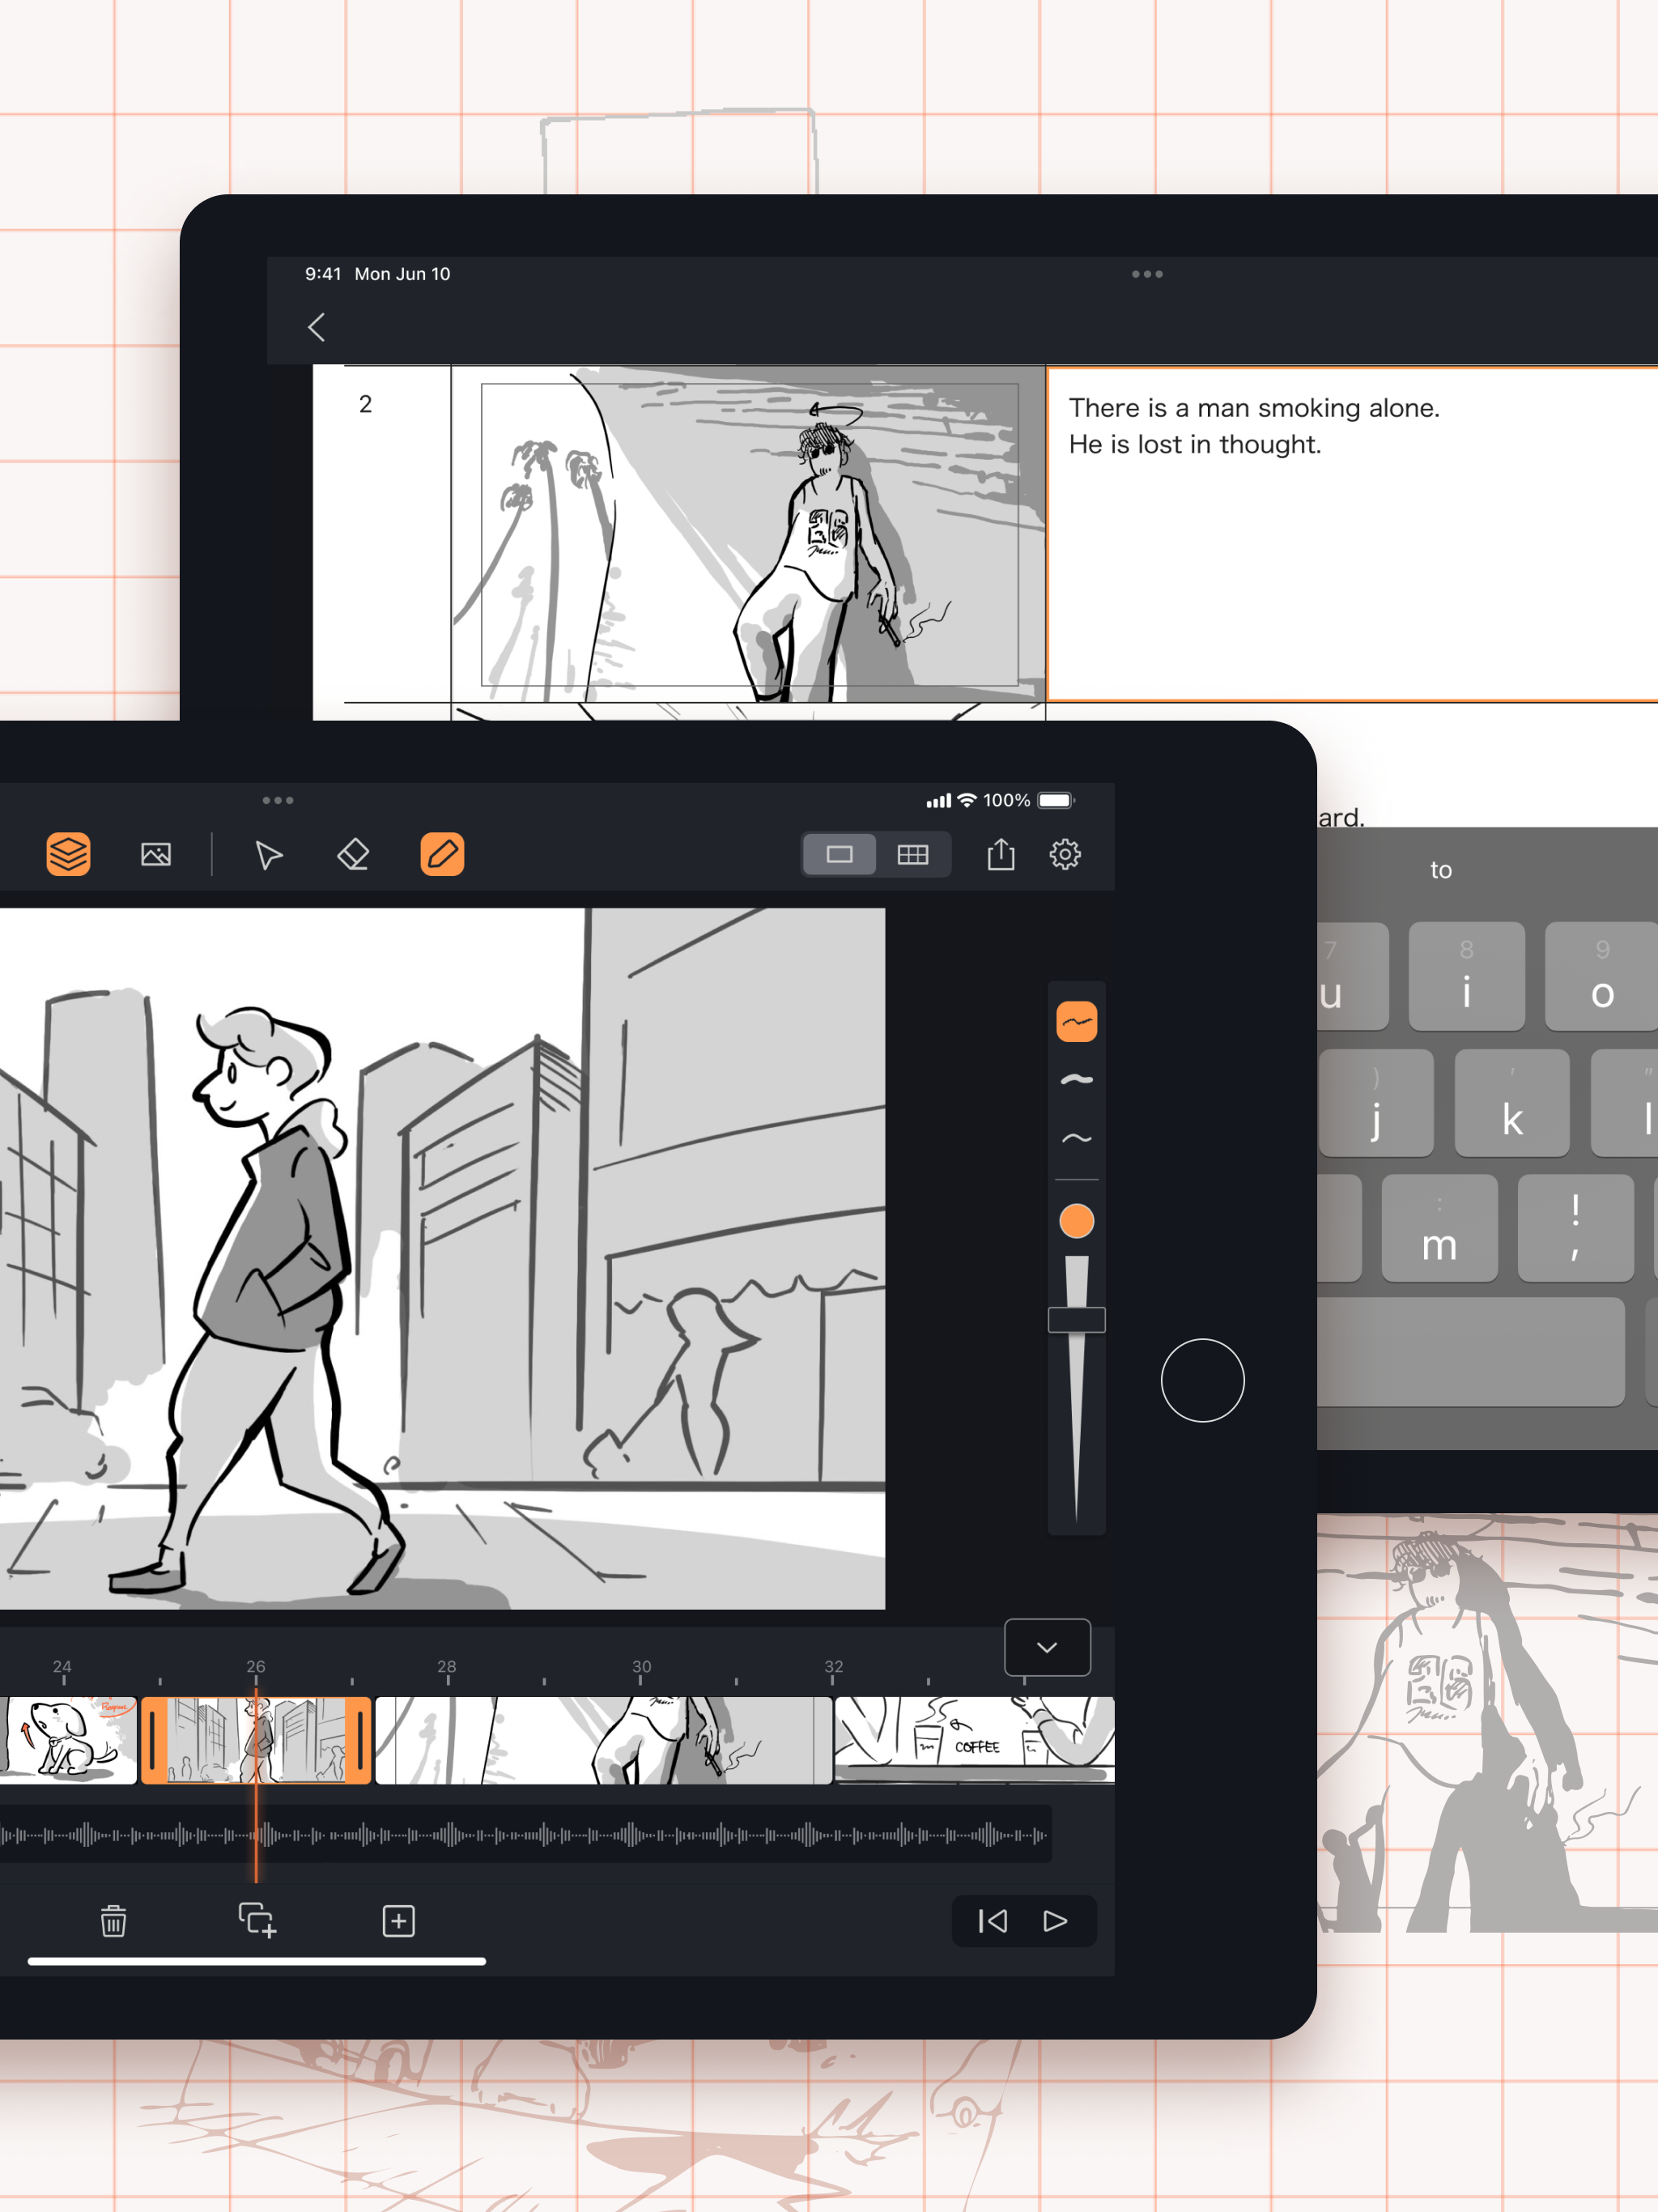Select the arrow selection tool

pyautogui.click(x=268, y=855)
